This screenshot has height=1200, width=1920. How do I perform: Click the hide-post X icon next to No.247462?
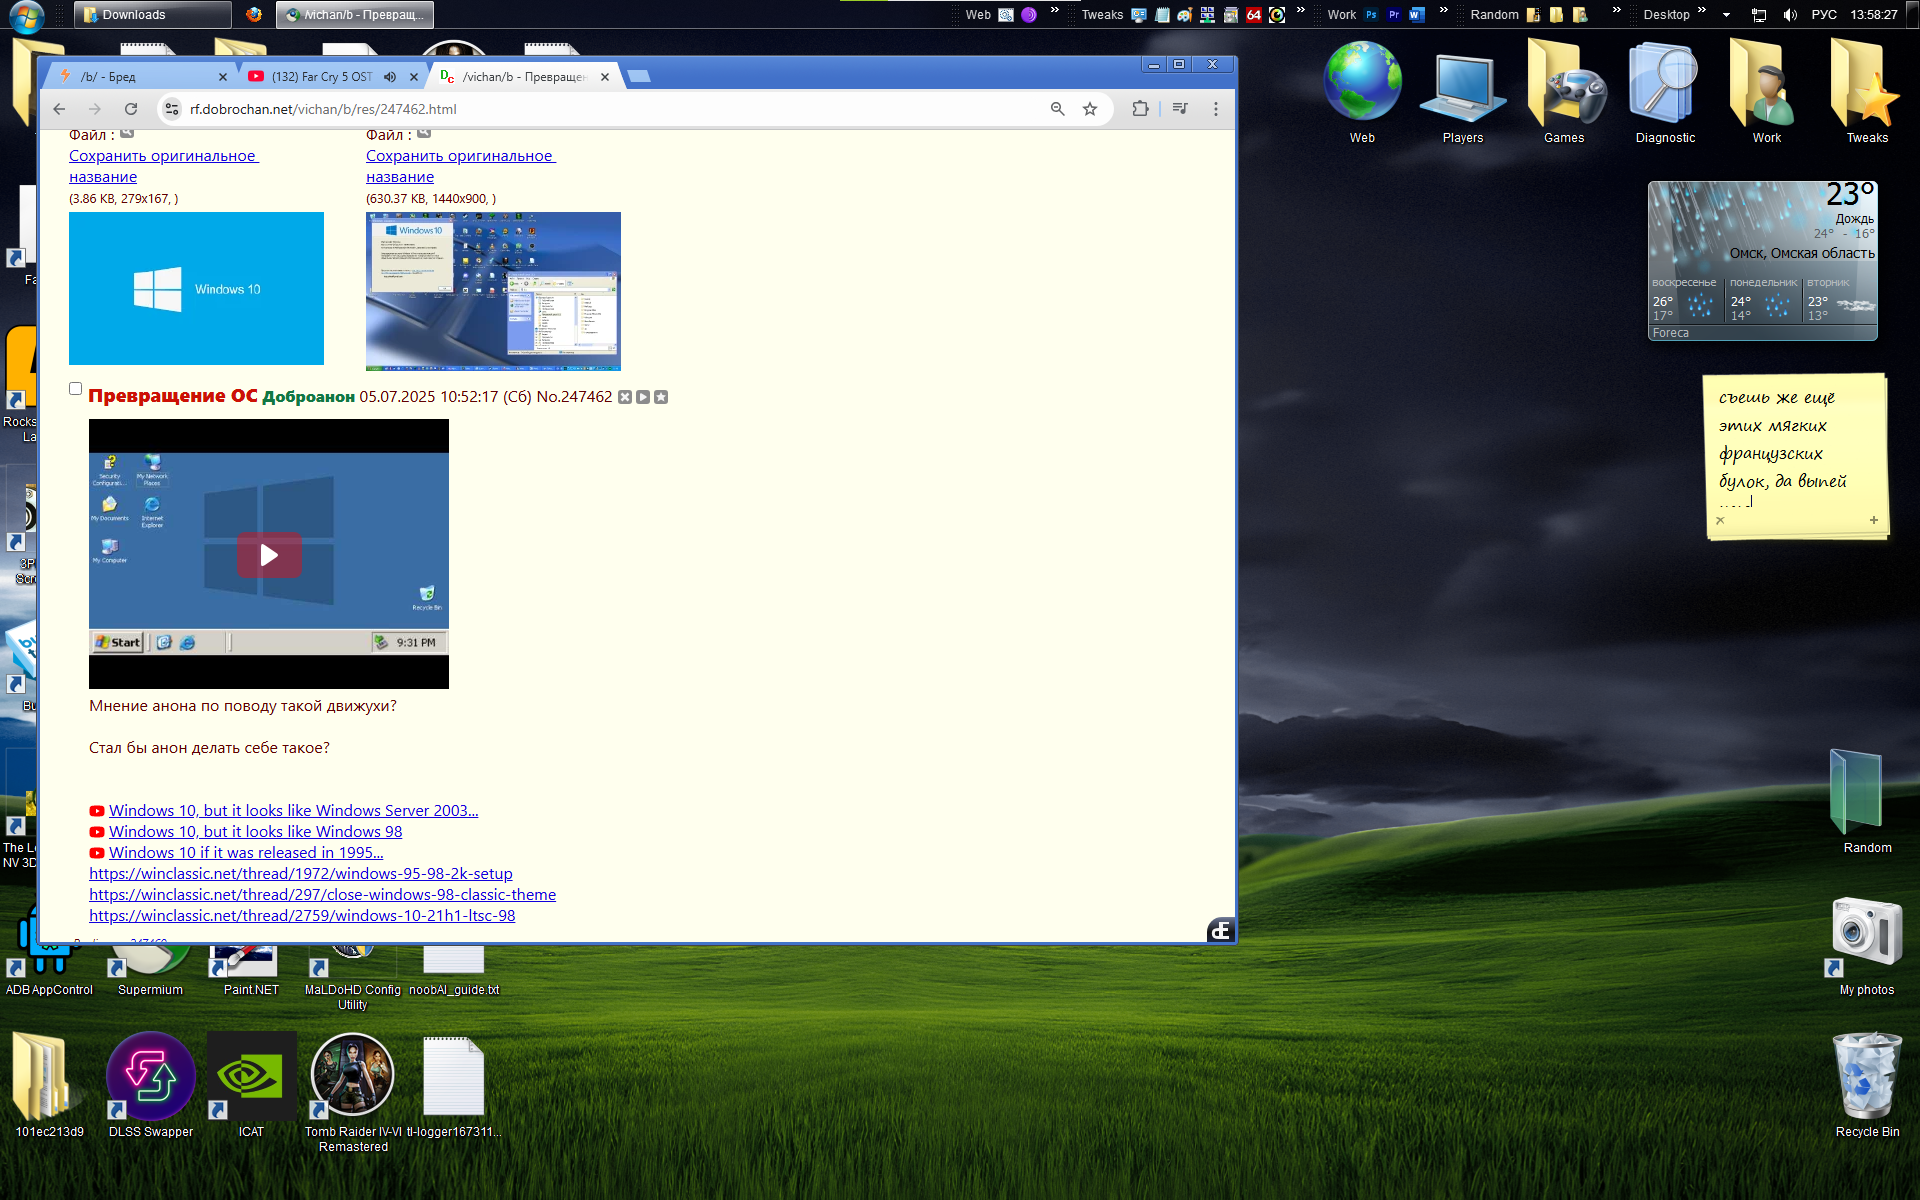(625, 397)
